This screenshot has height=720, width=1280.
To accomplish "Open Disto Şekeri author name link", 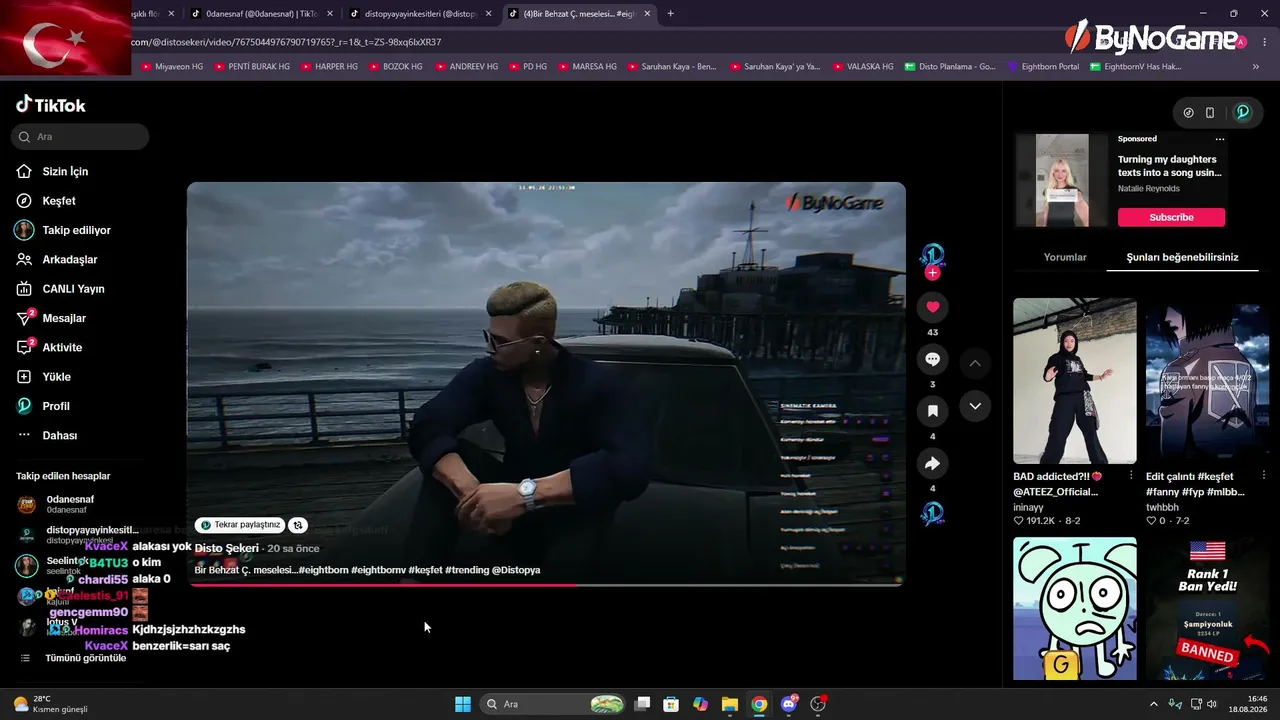I will point(227,548).
